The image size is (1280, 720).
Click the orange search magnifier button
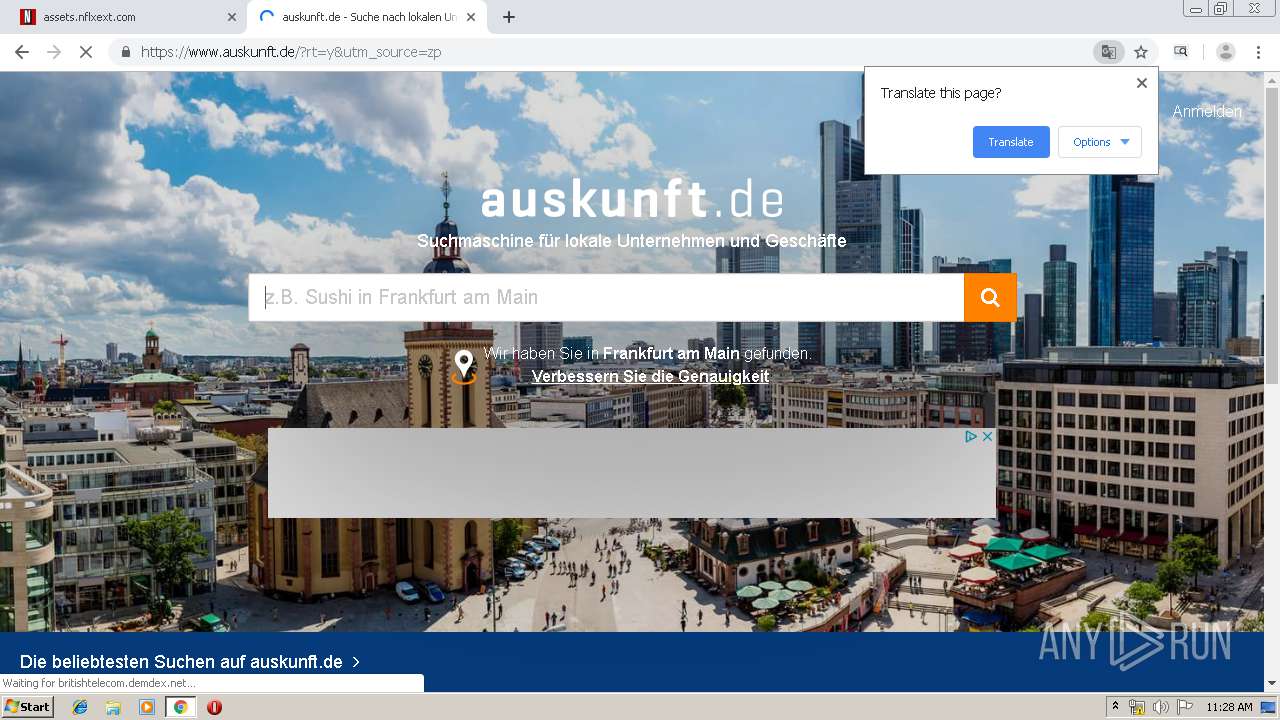point(990,297)
